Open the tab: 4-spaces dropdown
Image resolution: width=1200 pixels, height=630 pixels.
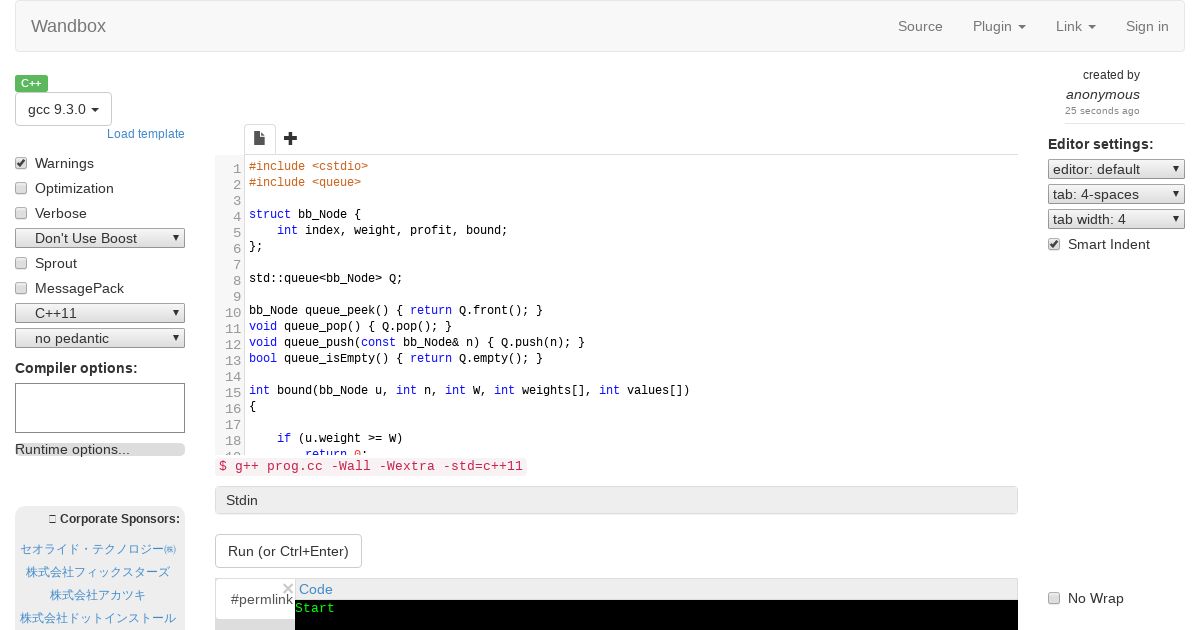(x=1116, y=194)
